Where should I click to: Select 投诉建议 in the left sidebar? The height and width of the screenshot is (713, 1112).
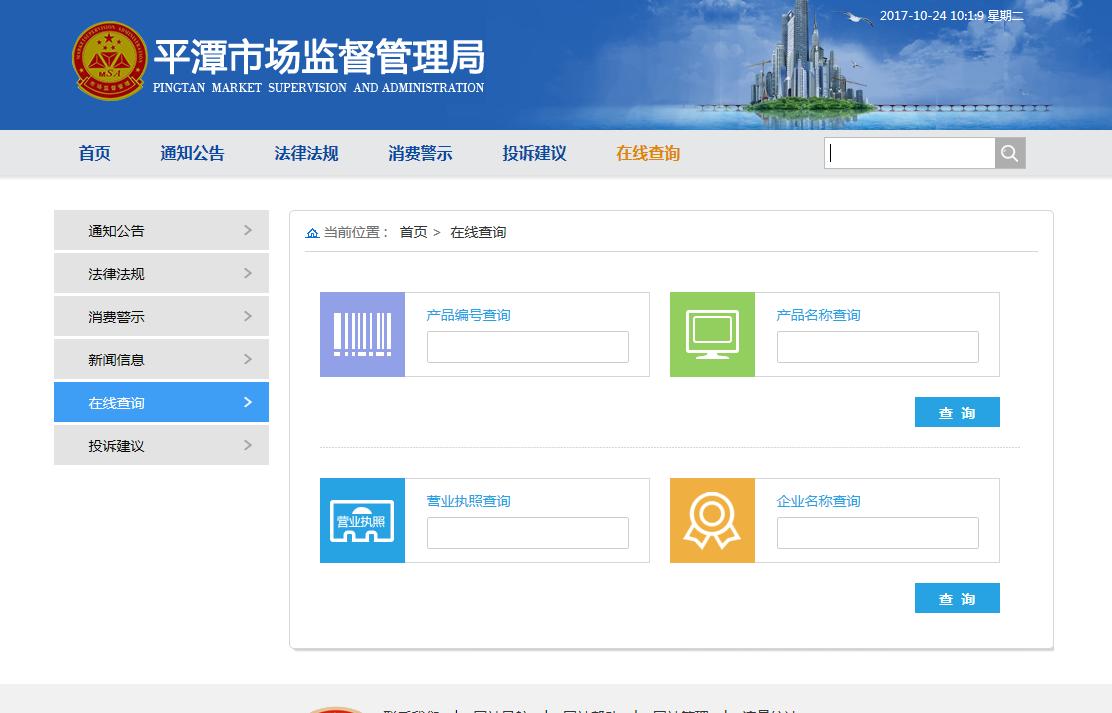(x=116, y=446)
